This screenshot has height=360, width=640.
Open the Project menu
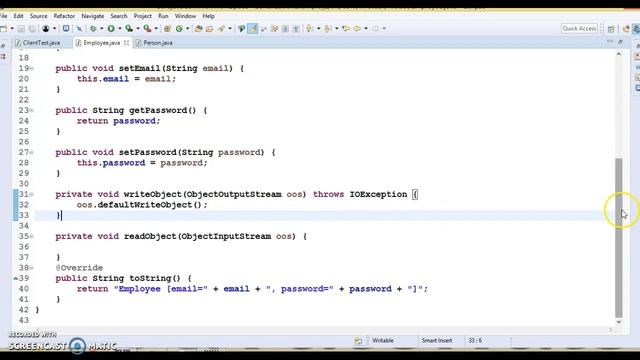[142, 16]
